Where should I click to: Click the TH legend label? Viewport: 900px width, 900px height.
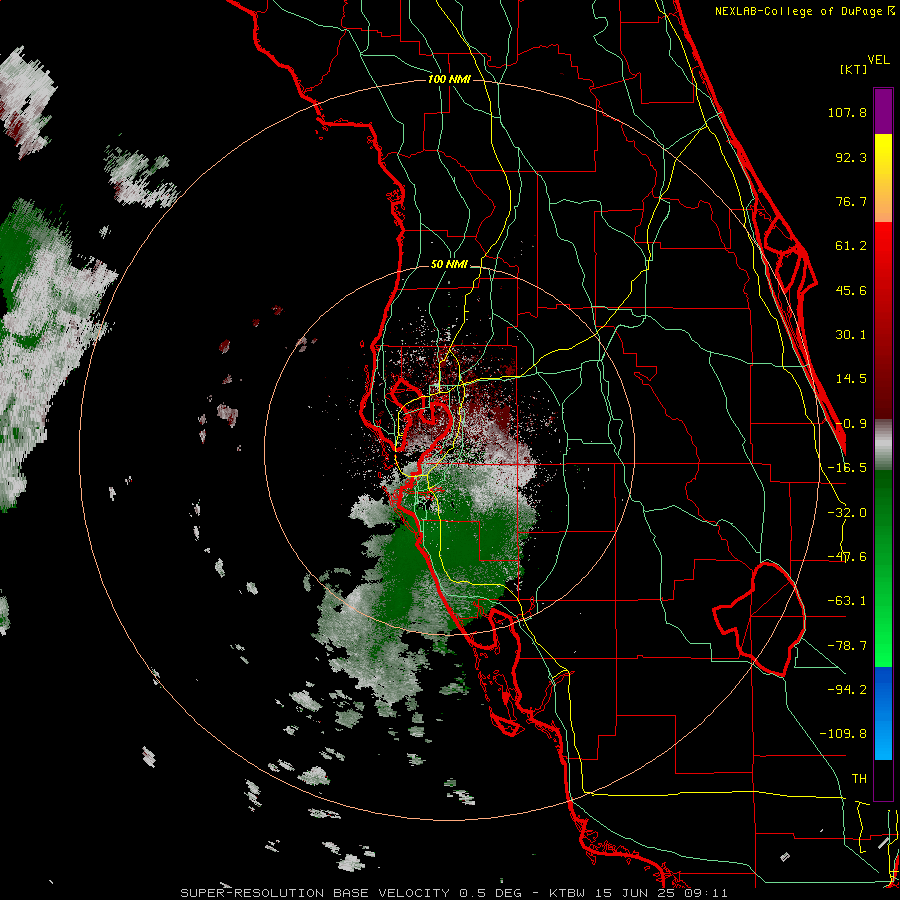(x=859, y=779)
